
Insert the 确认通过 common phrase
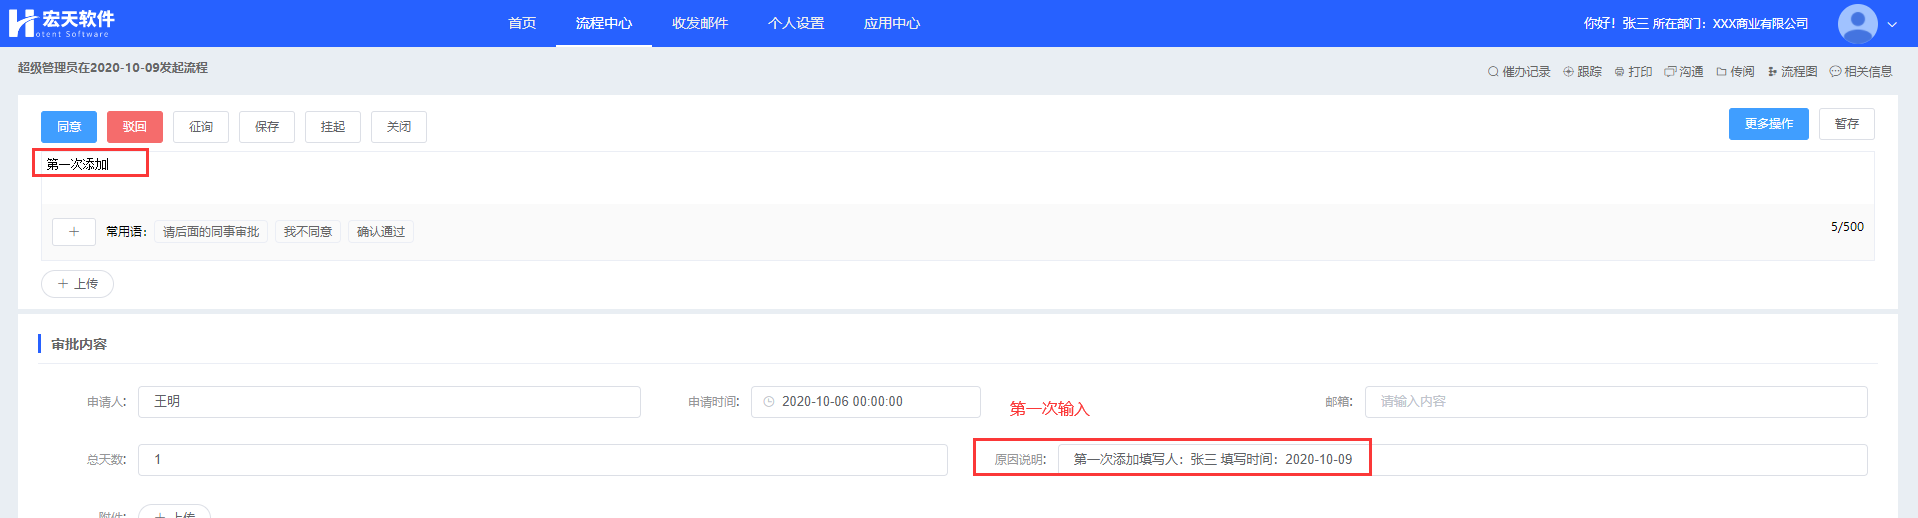381,232
